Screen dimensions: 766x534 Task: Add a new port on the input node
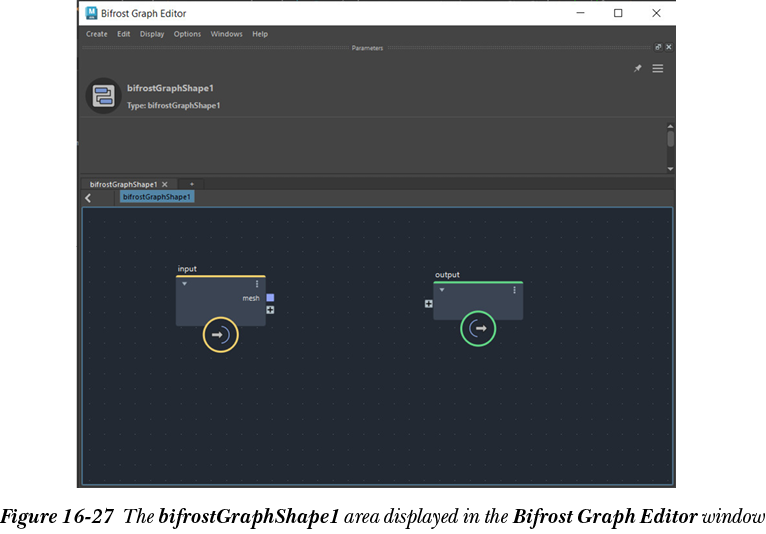(x=270, y=310)
